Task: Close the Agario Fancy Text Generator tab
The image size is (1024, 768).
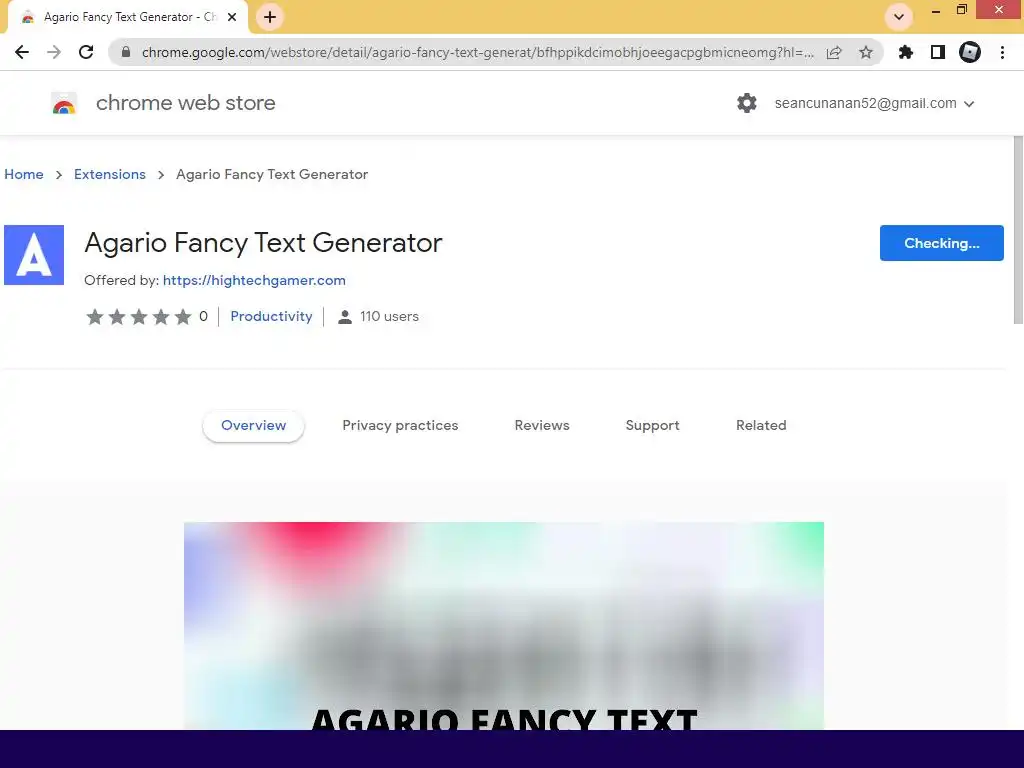Action: click(x=232, y=18)
